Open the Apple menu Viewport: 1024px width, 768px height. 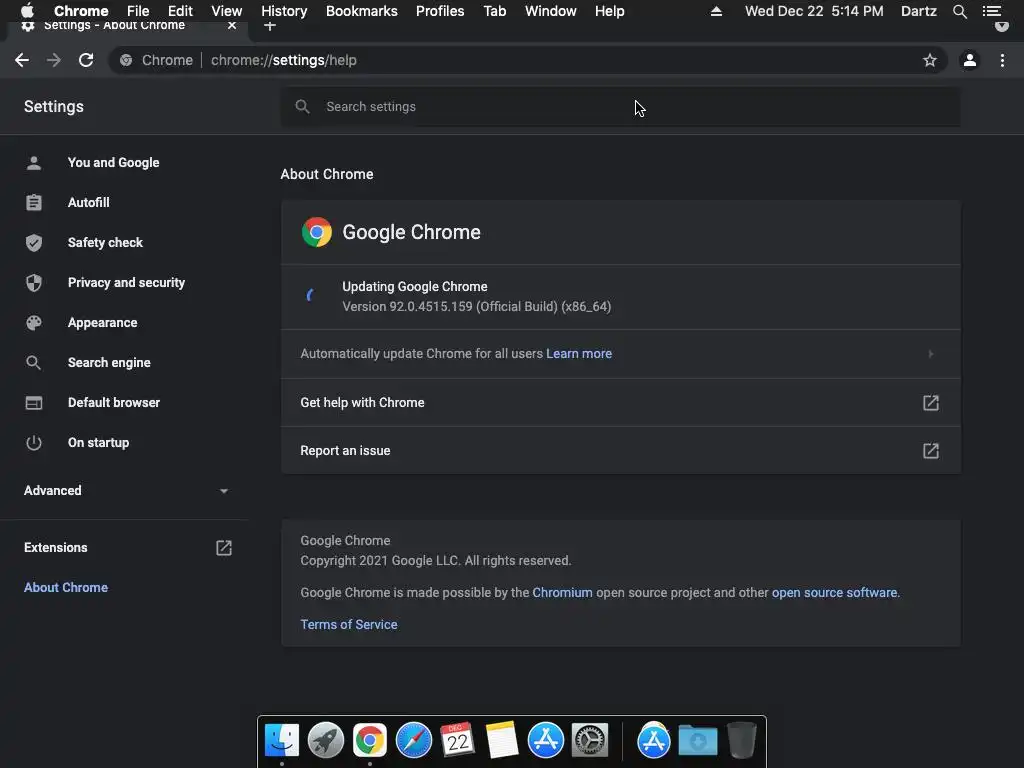[27, 10]
